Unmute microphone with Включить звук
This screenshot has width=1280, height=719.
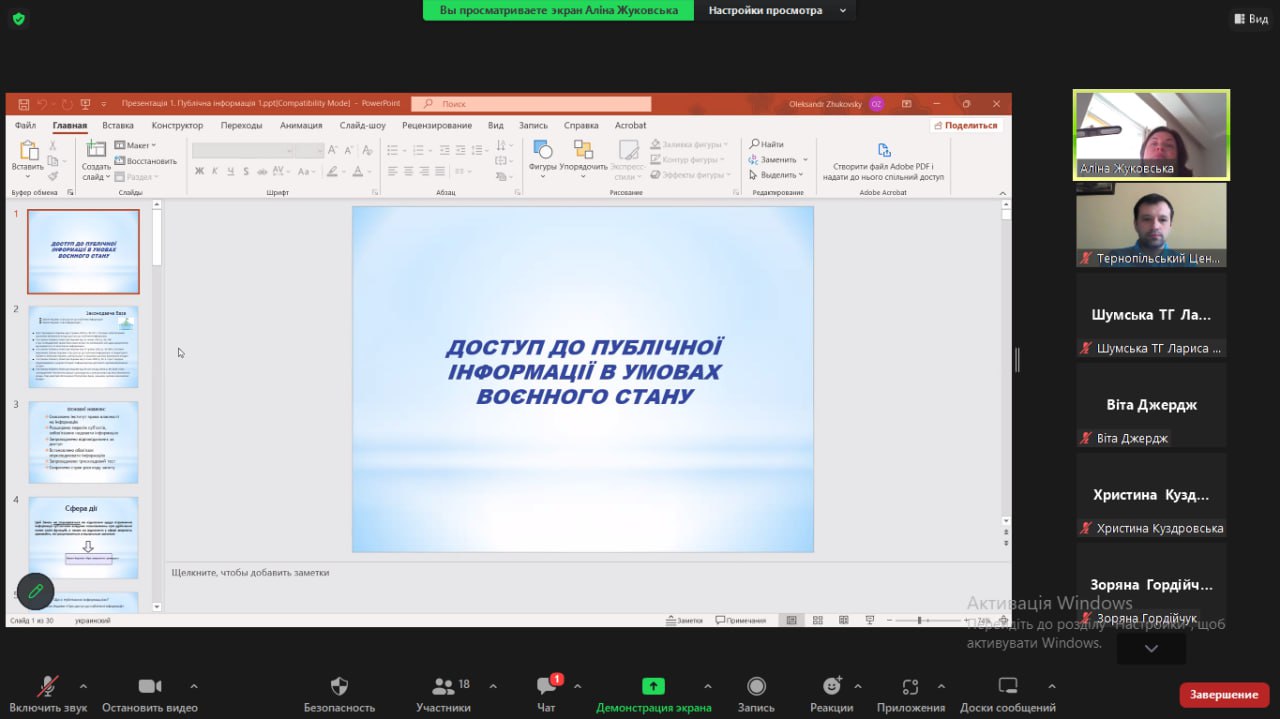(x=48, y=693)
